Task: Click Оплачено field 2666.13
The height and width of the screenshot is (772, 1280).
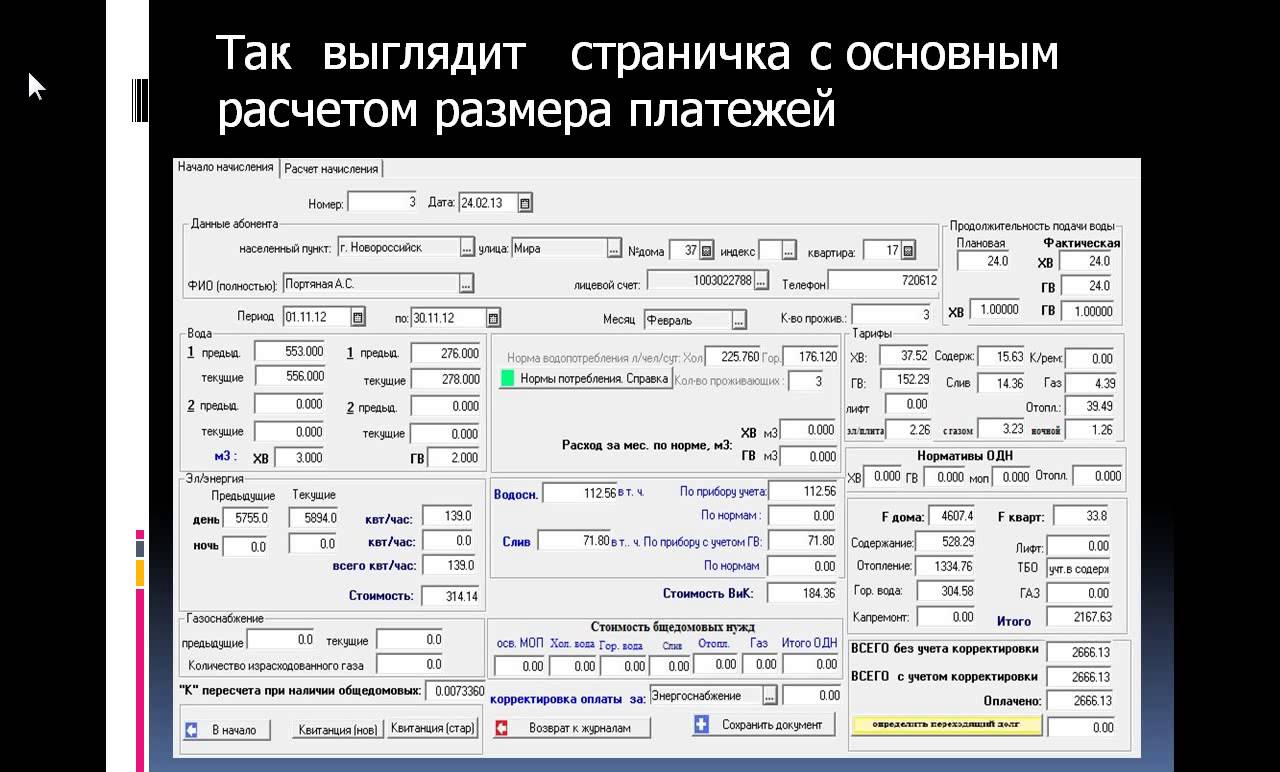Action: coord(1081,701)
